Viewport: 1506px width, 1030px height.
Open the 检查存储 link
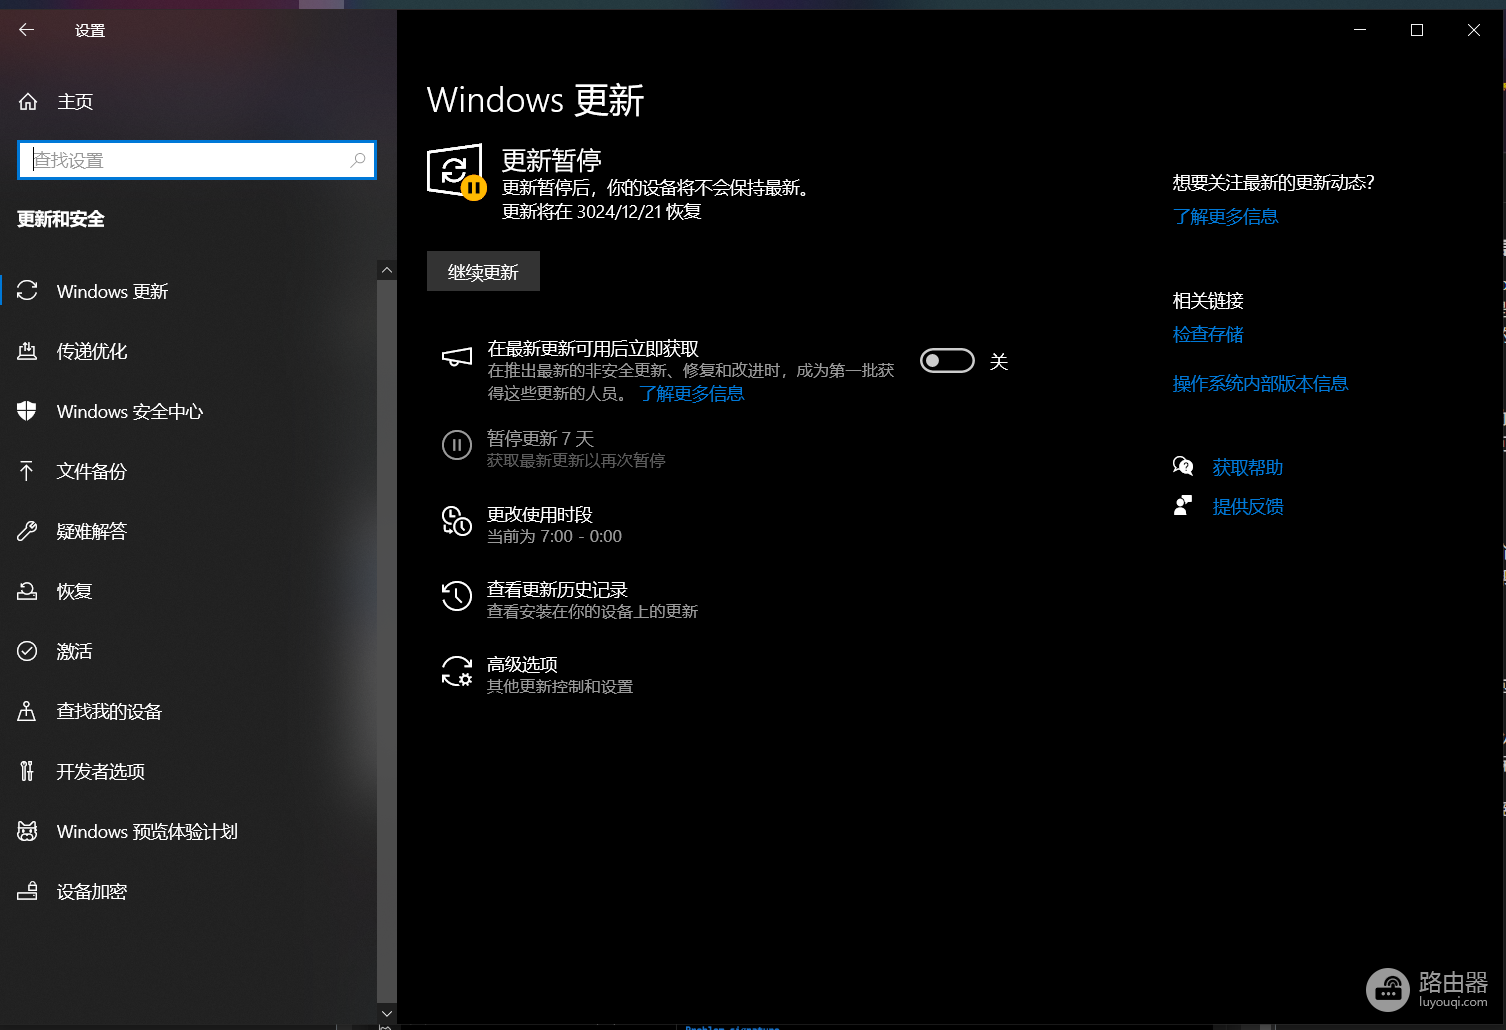(x=1208, y=335)
